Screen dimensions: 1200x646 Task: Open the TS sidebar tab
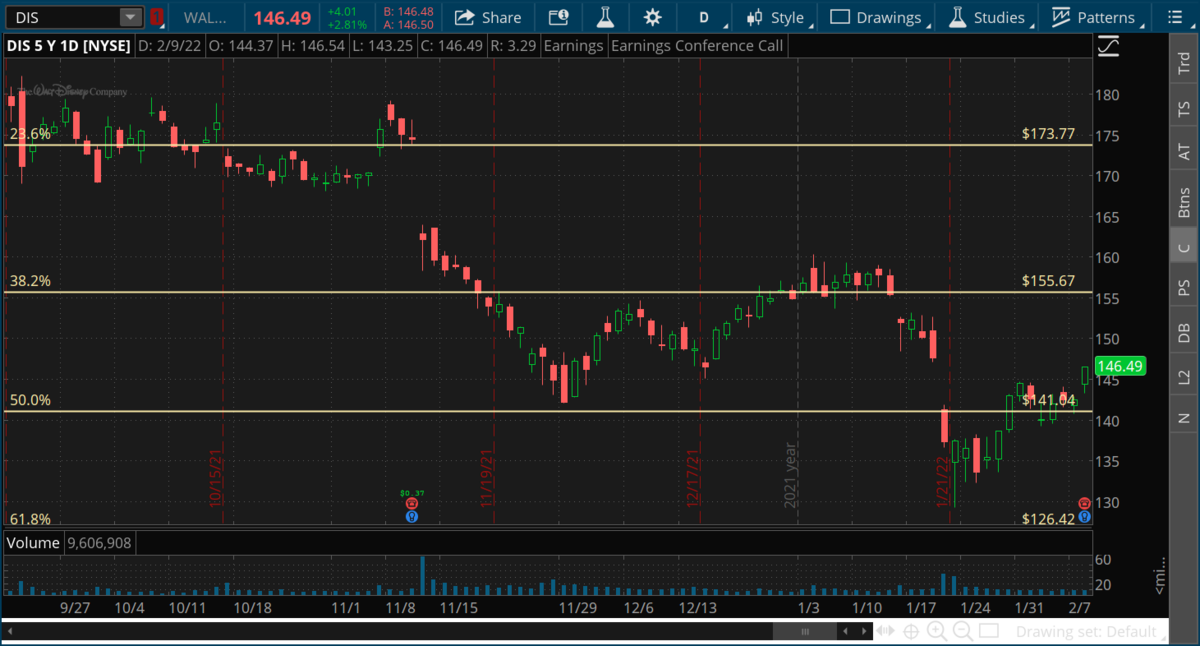pos(1184,109)
